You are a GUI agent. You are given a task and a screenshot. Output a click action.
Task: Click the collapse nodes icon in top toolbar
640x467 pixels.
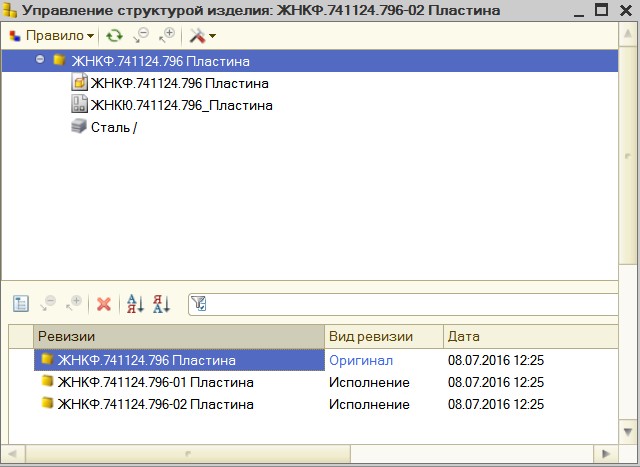pos(141,35)
